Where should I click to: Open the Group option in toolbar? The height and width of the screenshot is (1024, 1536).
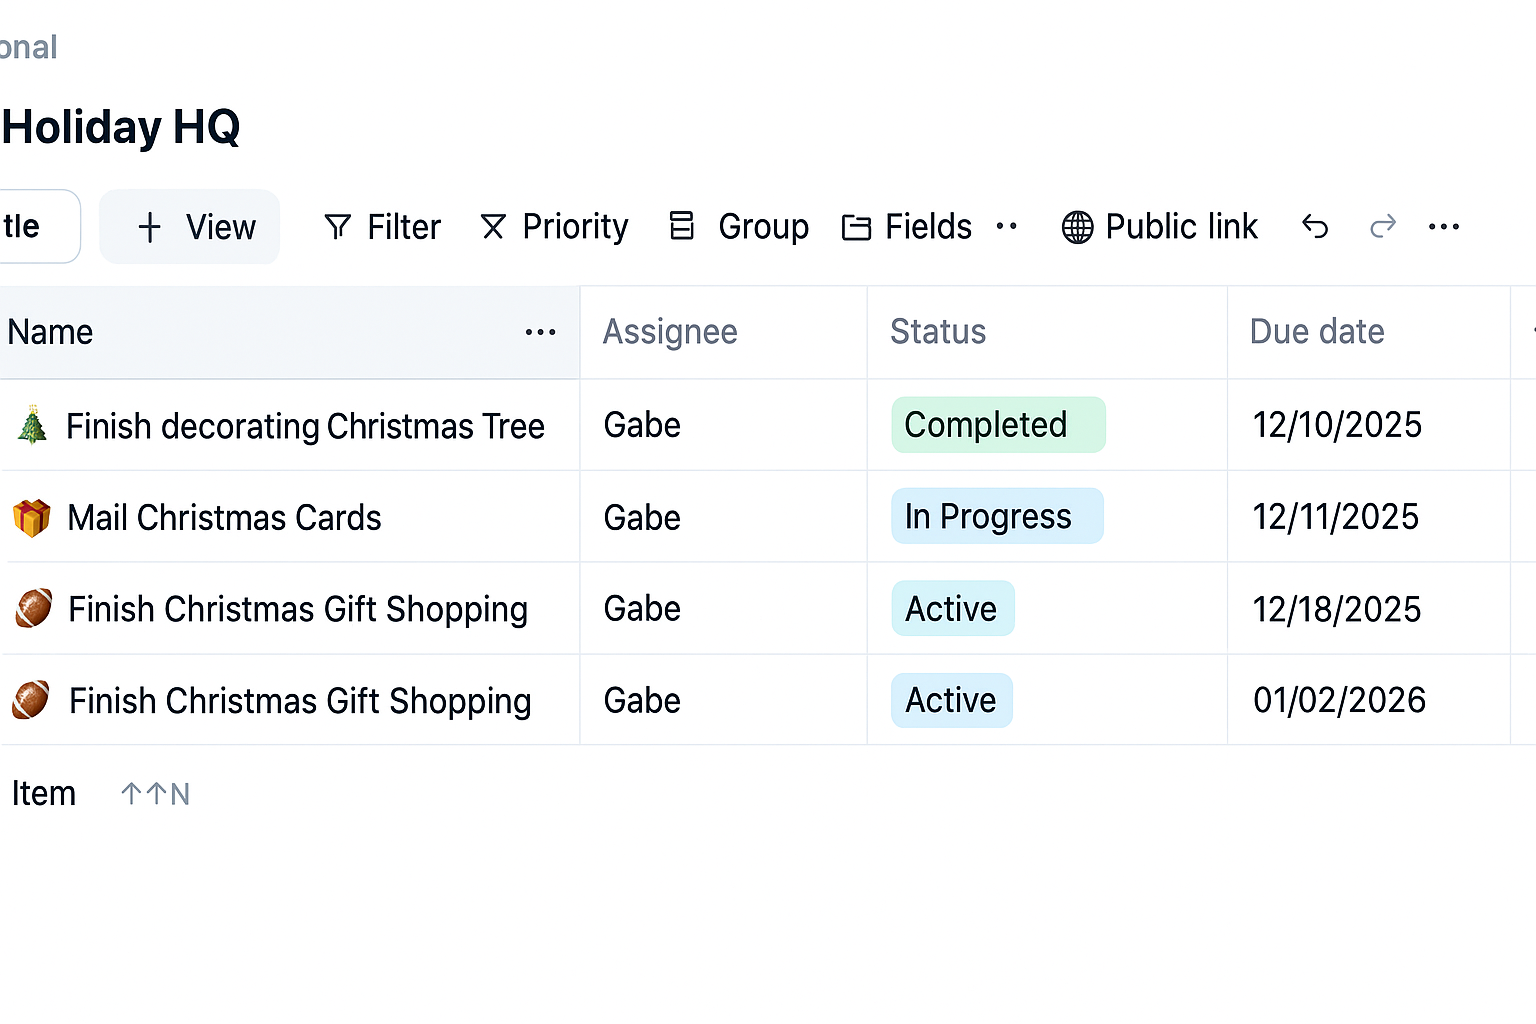739,227
